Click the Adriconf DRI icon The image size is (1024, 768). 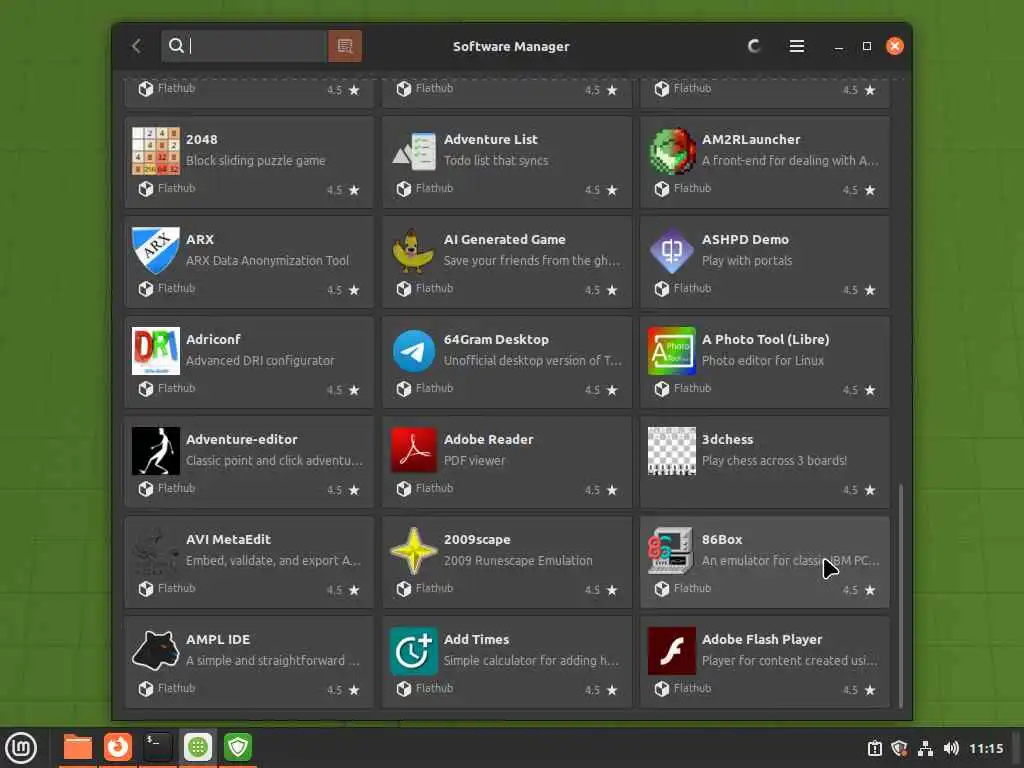click(155, 351)
